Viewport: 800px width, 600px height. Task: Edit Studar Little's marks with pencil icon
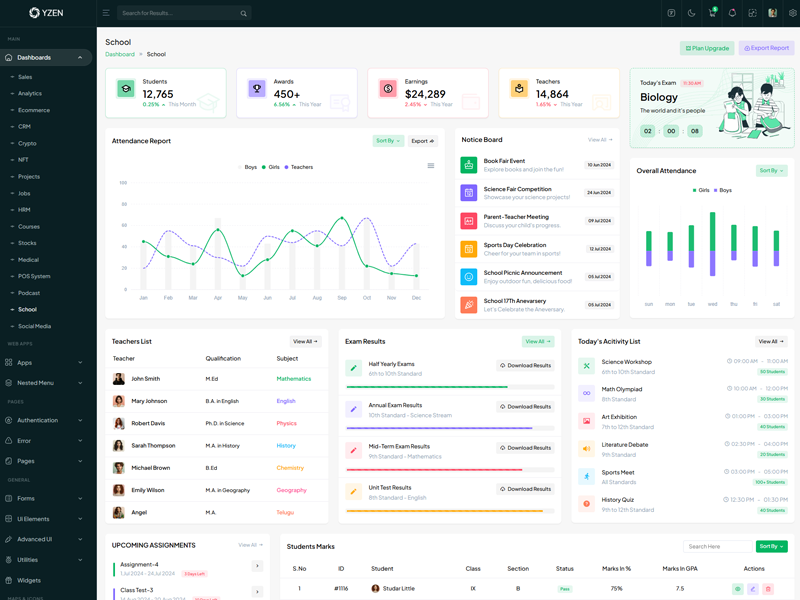tap(753, 589)
